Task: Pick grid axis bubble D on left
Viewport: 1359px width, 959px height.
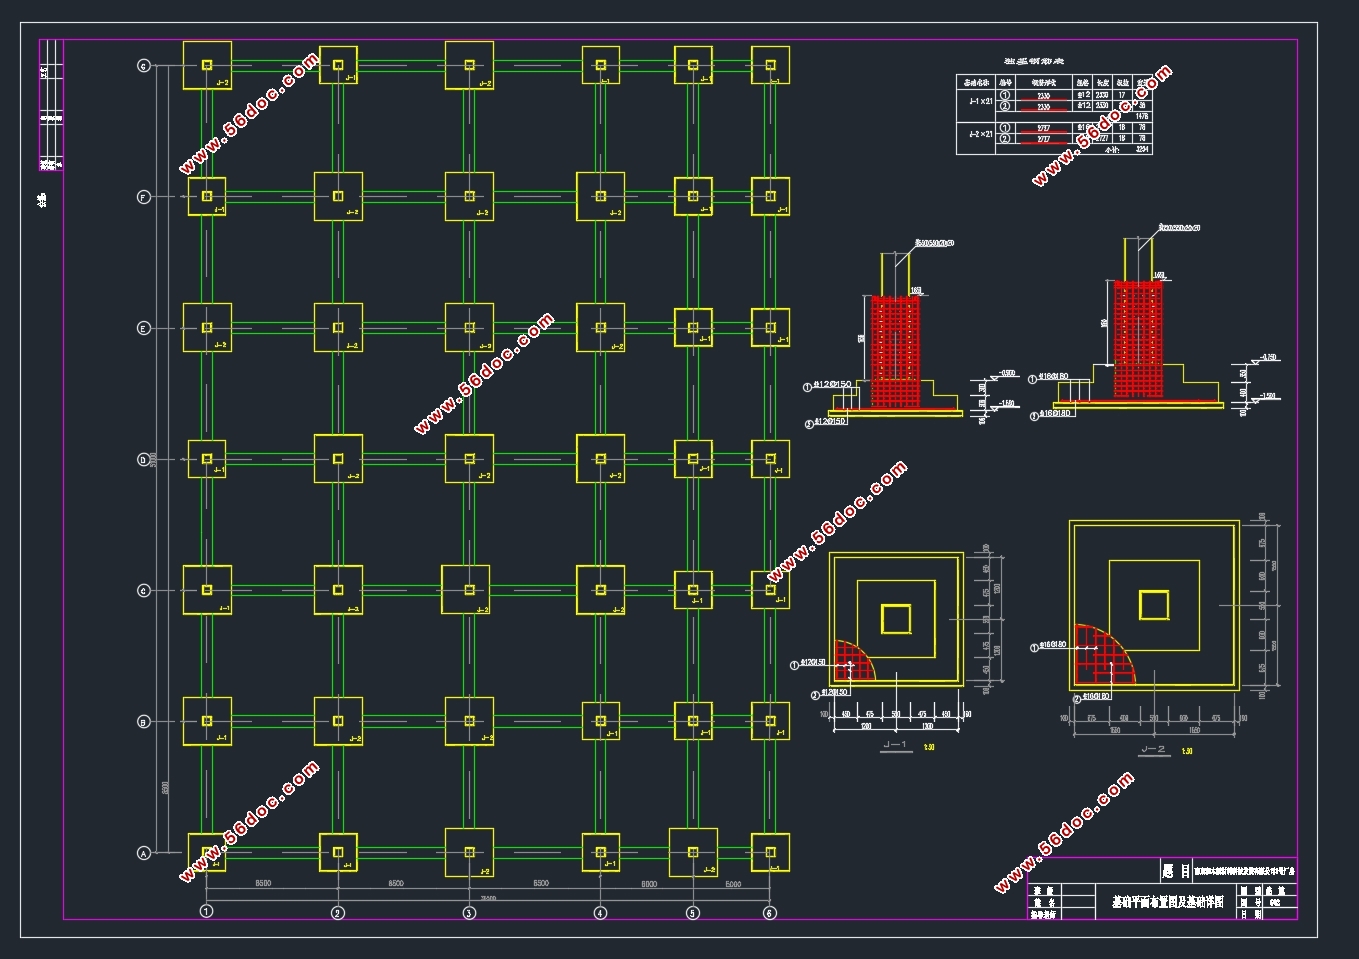Action: 143,460
